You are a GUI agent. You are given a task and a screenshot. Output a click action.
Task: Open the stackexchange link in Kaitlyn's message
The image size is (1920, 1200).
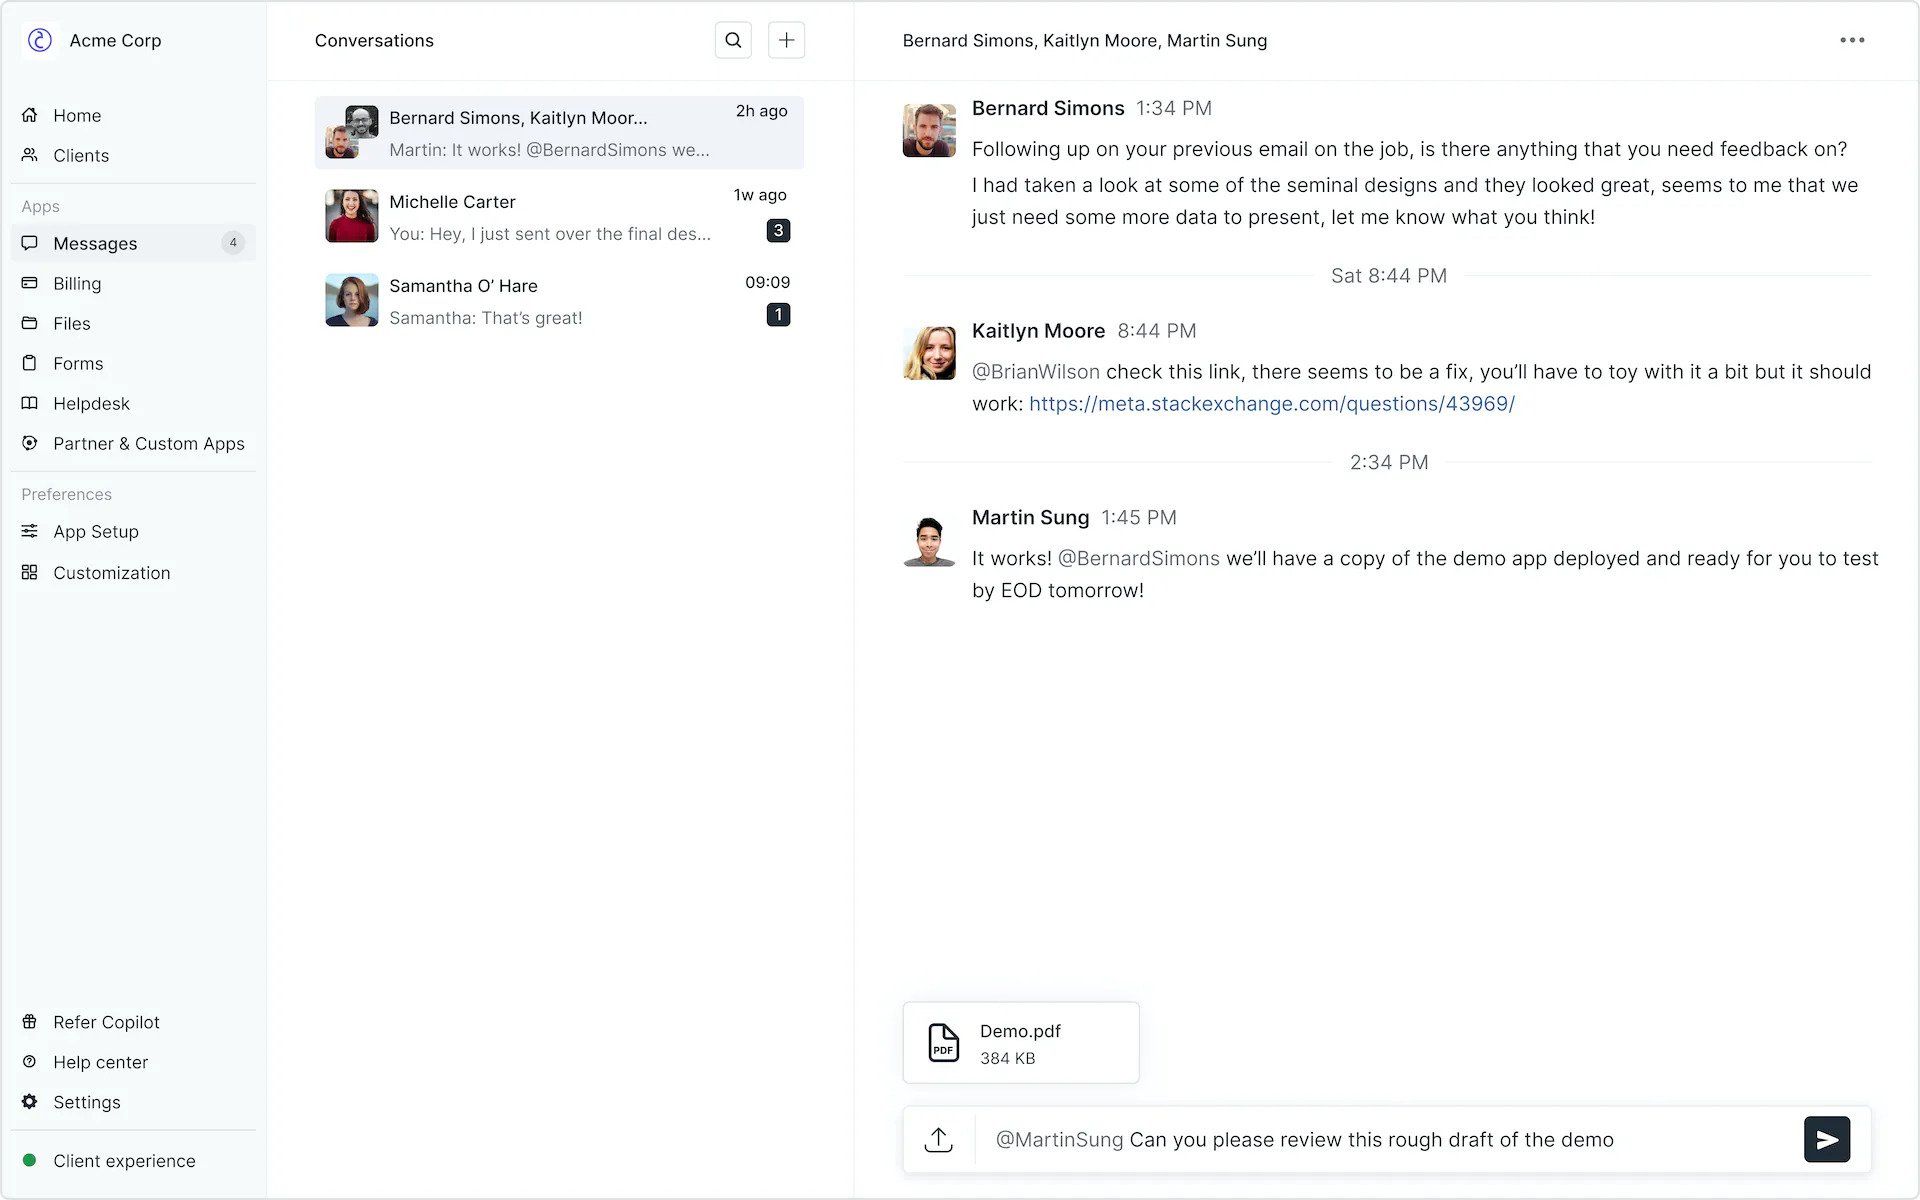[1270, 403]
